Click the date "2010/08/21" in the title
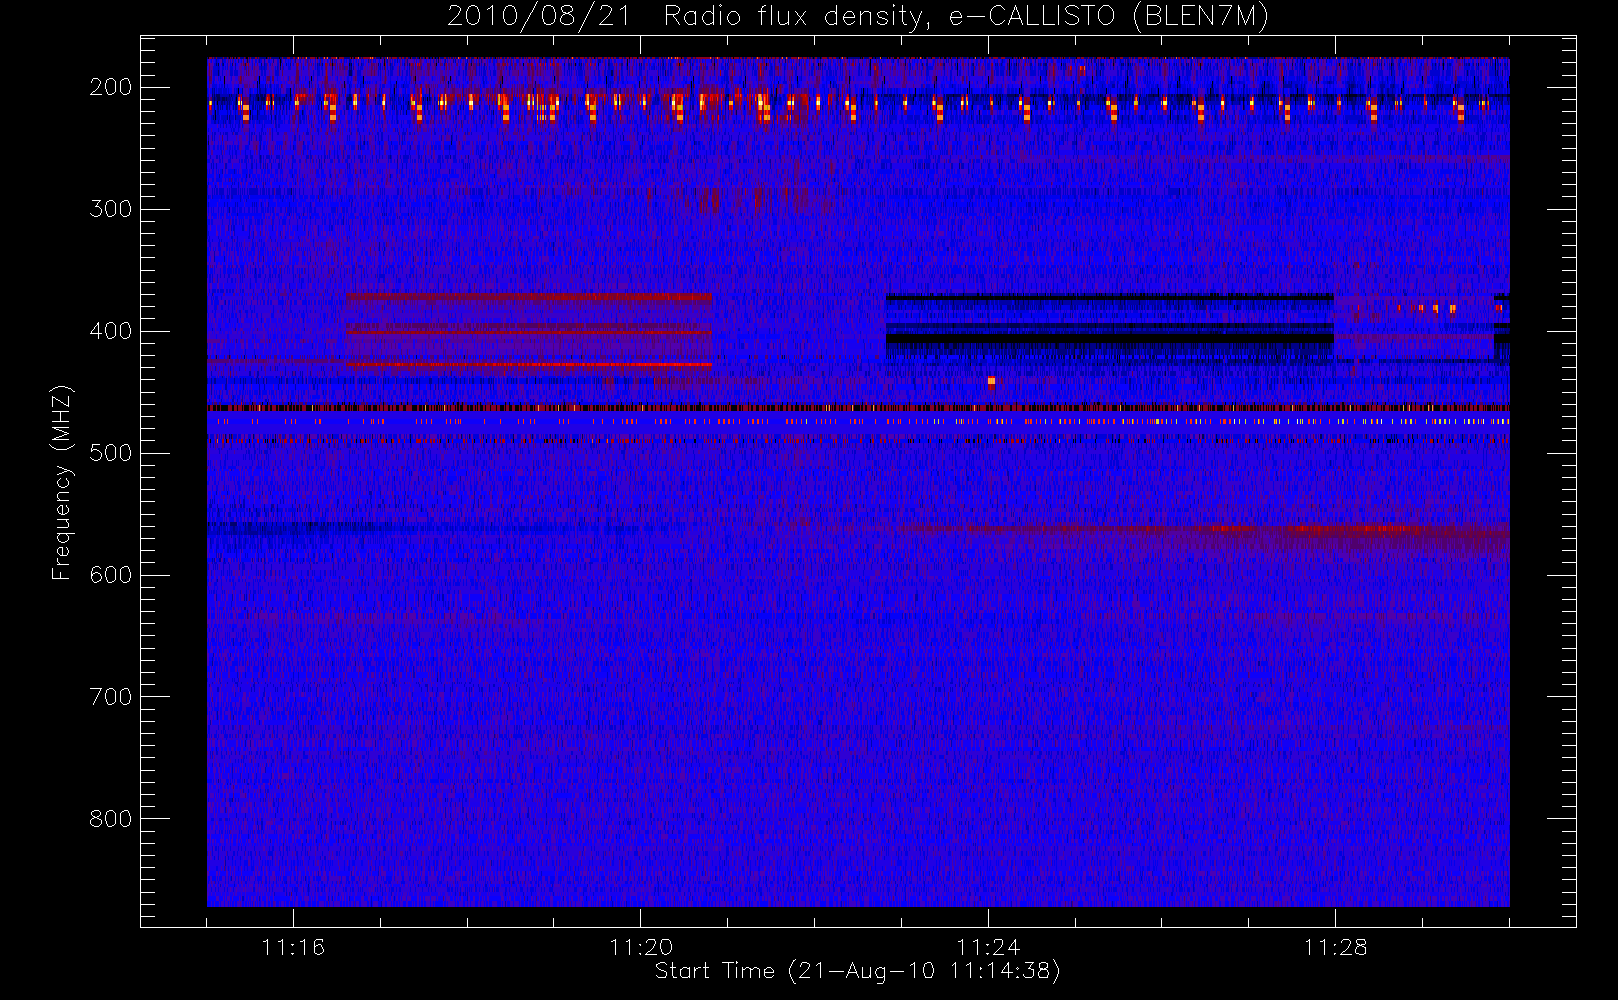Screen dimensions: 1618x1000 (539, 17)
